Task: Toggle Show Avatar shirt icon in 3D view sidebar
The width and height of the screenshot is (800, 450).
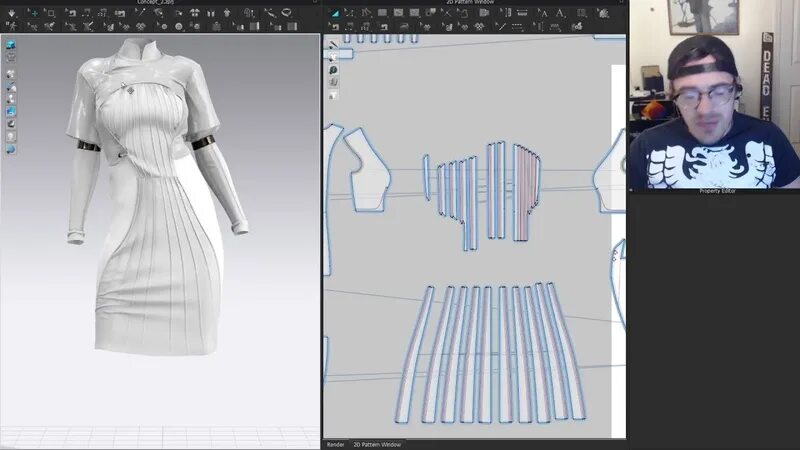Action: point(11,58)
